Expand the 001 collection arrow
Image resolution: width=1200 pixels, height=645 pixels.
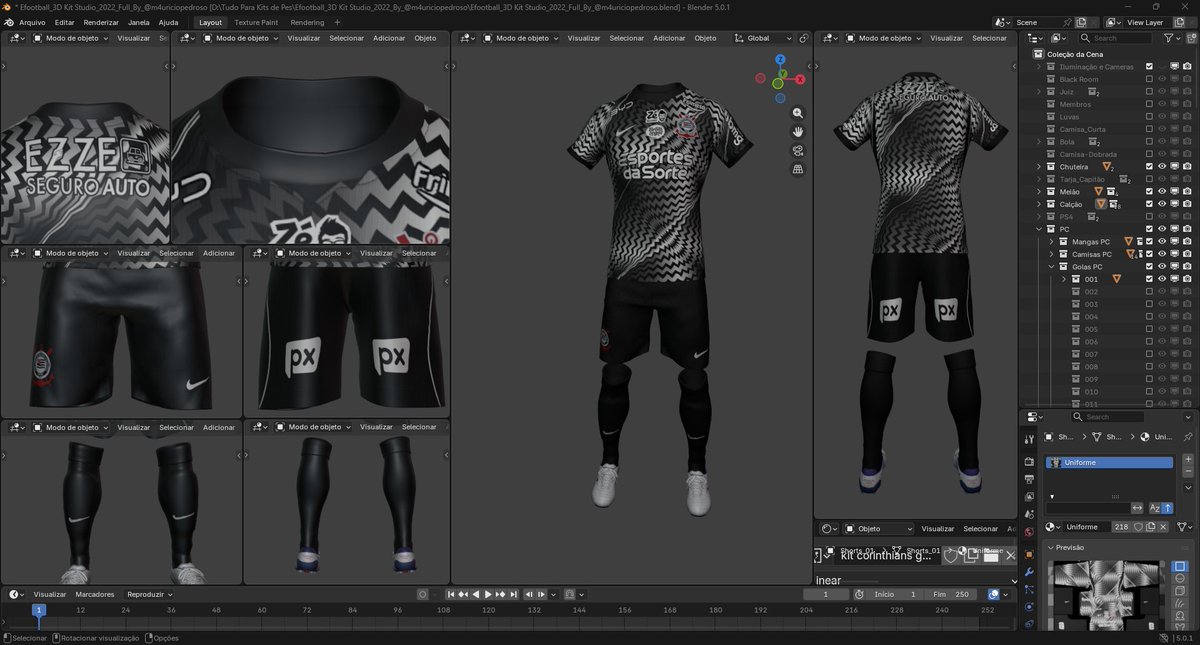[x=1064, y=279]
